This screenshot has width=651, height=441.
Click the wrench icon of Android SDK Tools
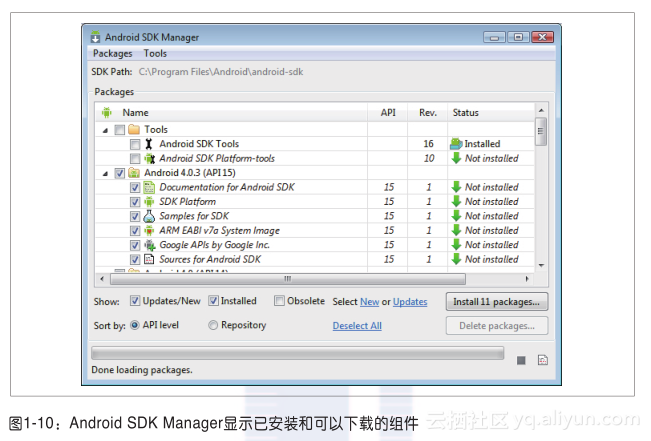pos(149,144)
